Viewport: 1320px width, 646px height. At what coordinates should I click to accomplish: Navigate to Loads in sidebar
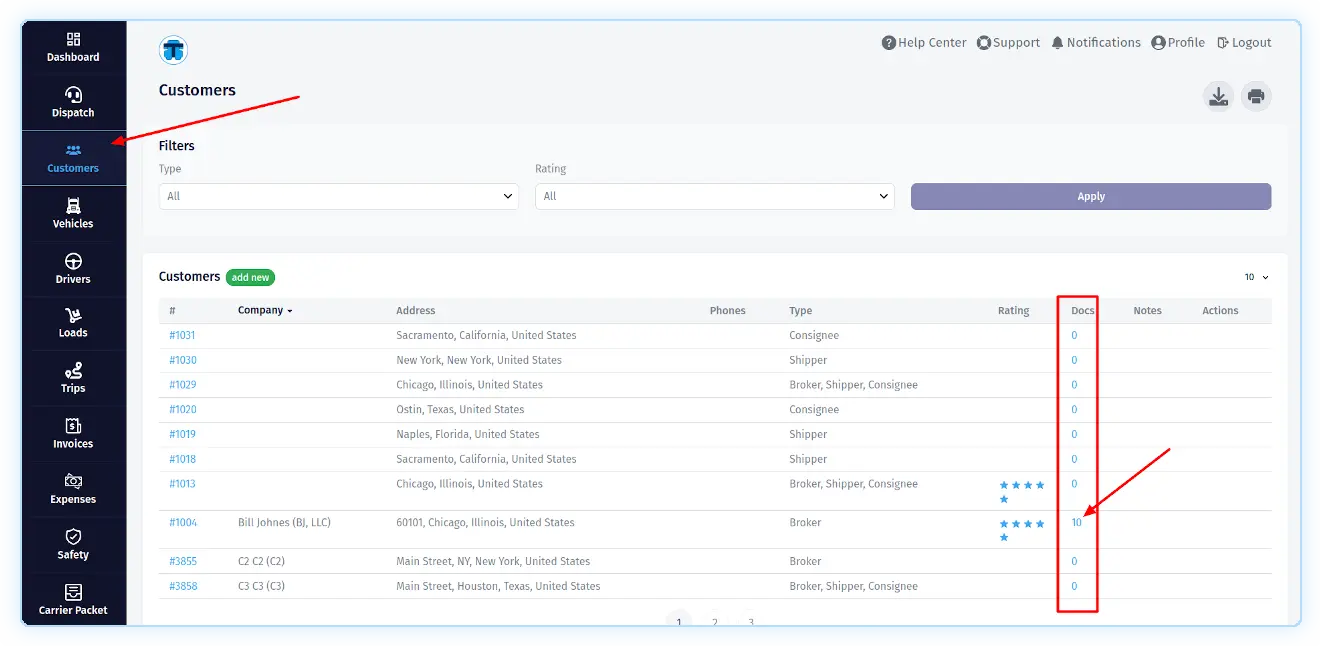tap(73, 323)
